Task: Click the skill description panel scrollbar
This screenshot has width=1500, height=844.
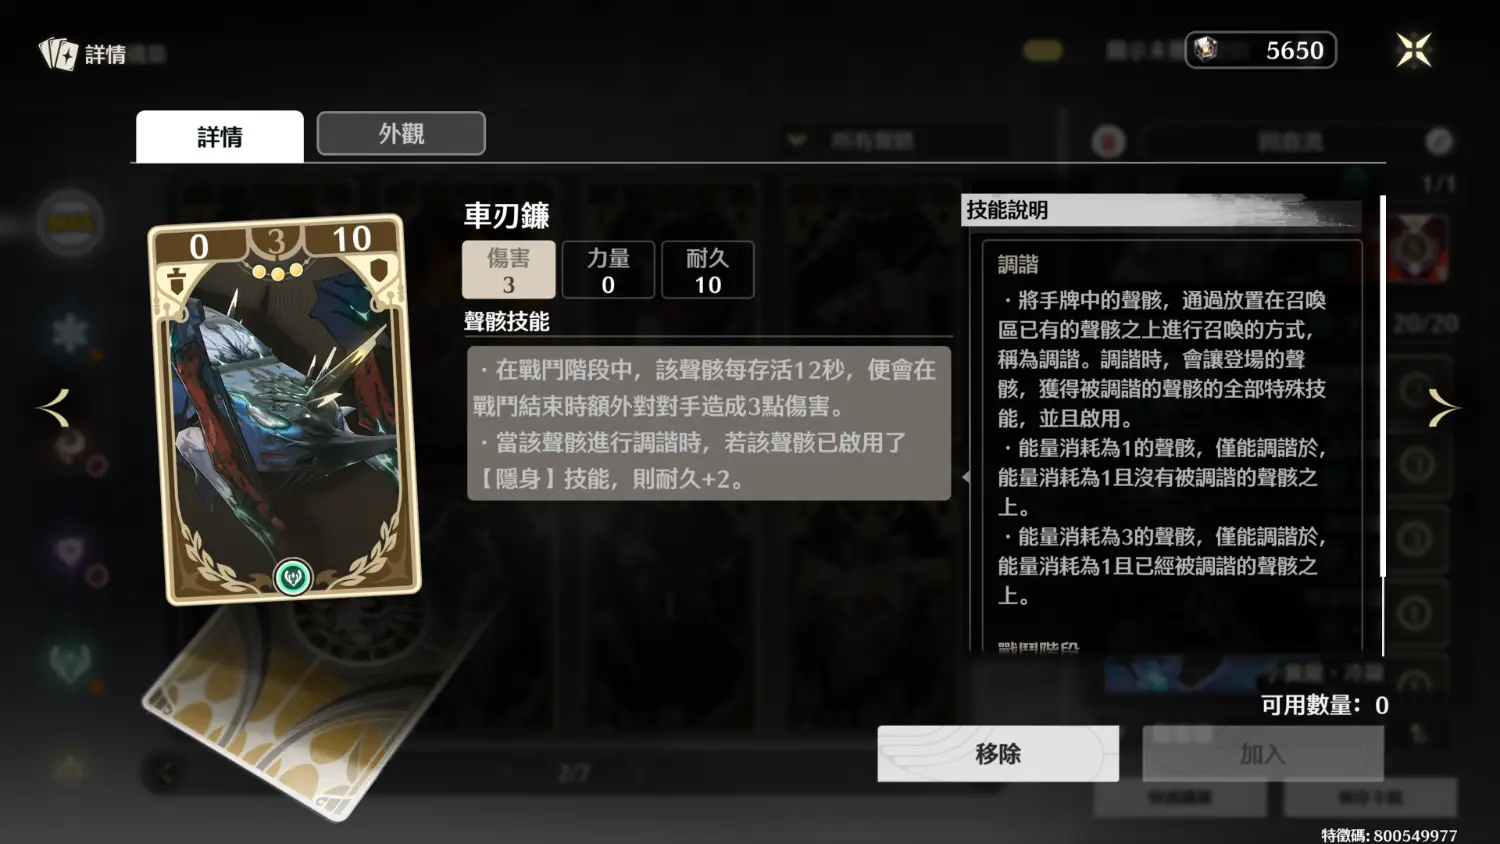Action: (x=1383, y=386)
